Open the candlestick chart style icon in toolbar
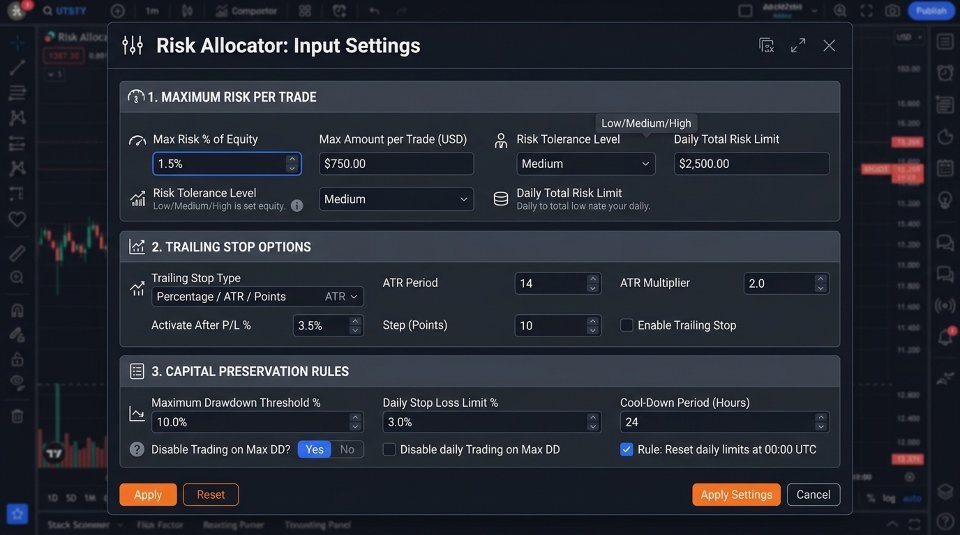 [187, 11]
